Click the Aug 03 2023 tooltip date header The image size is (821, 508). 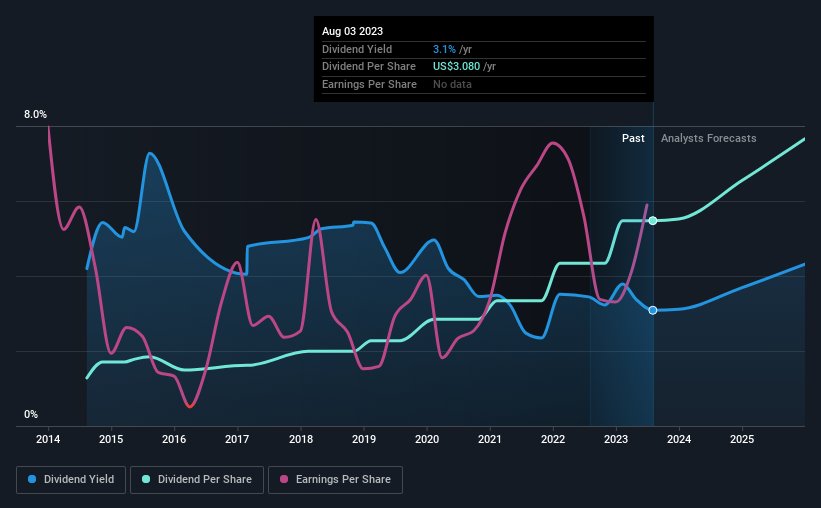352,31
